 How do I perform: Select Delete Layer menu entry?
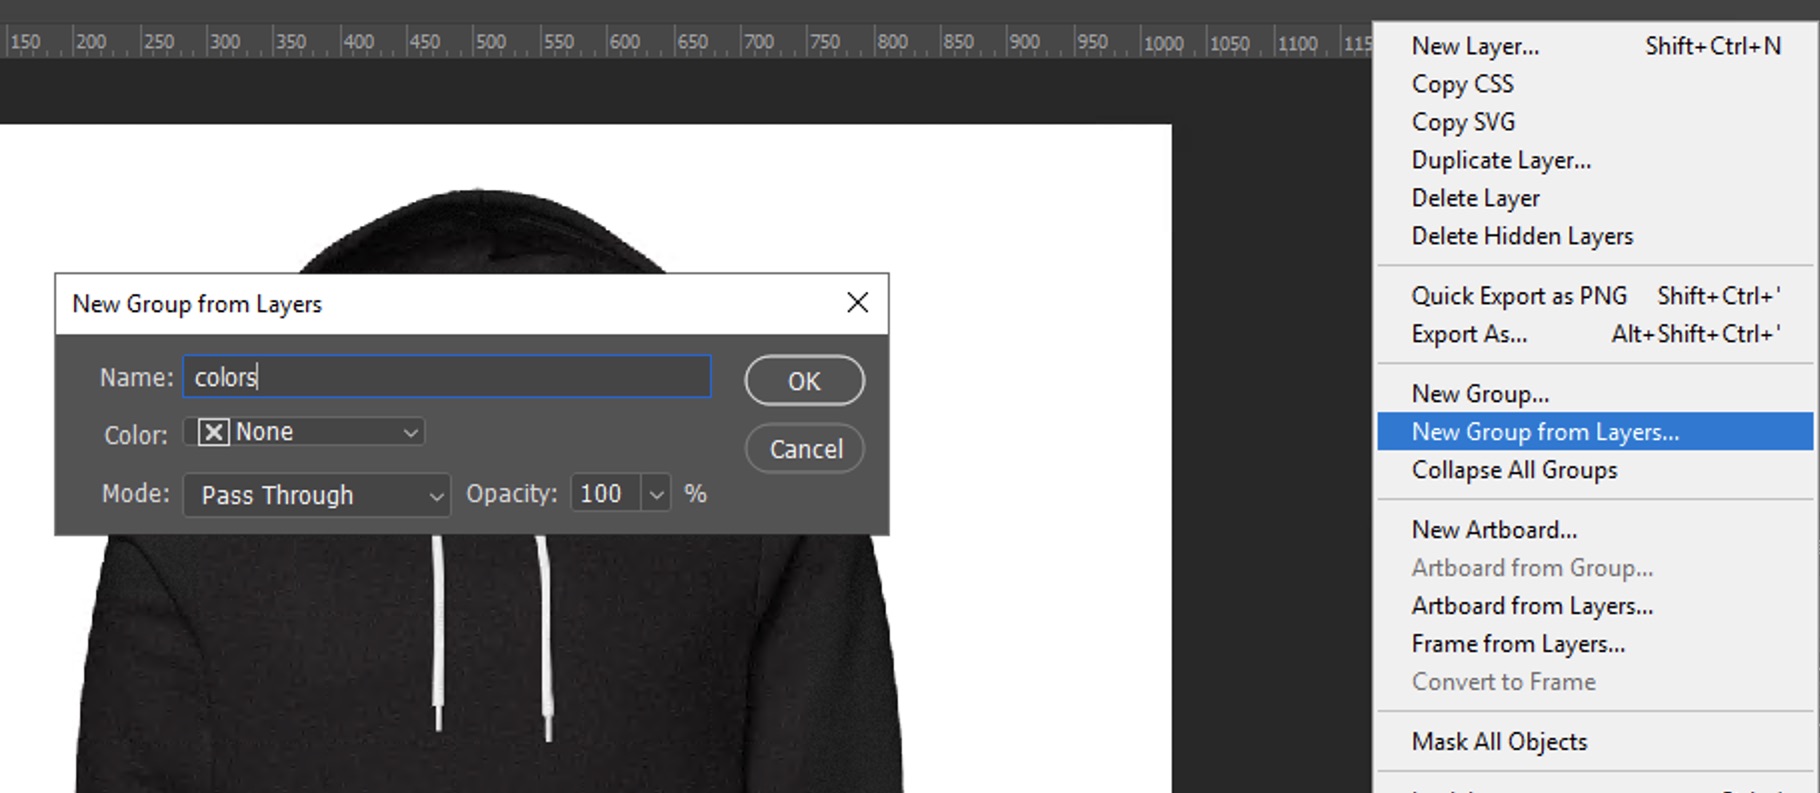pyautogui.click(x=1475, y=198)
